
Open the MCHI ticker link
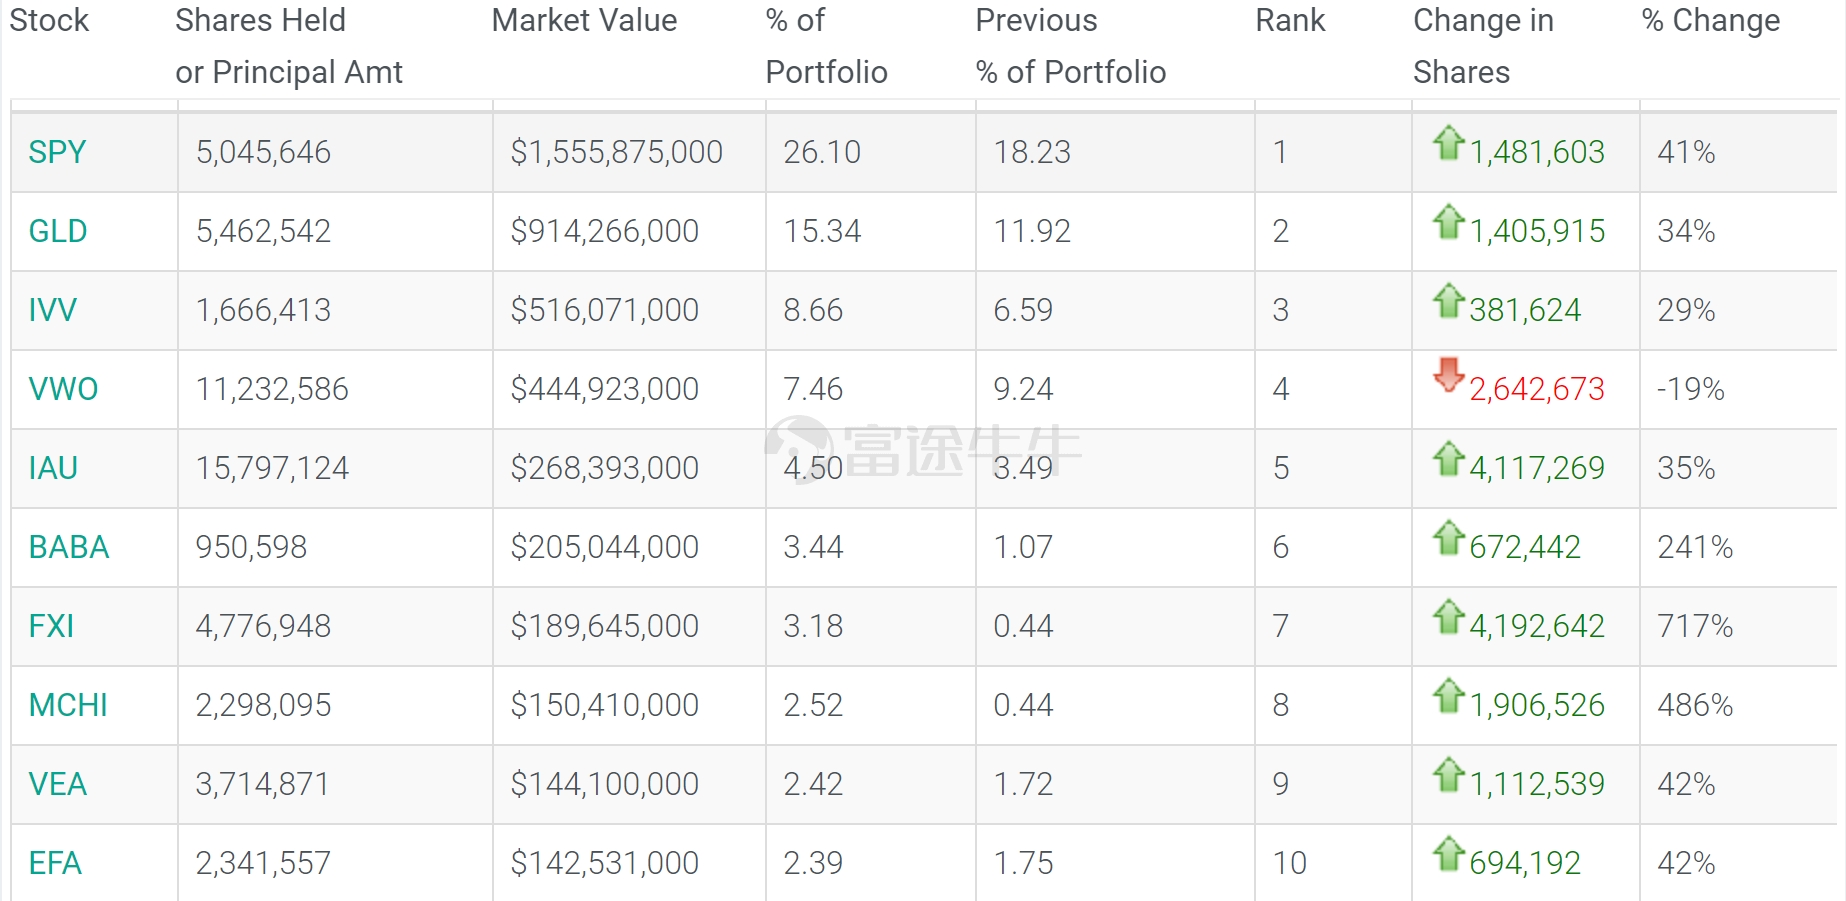(68, 705)
